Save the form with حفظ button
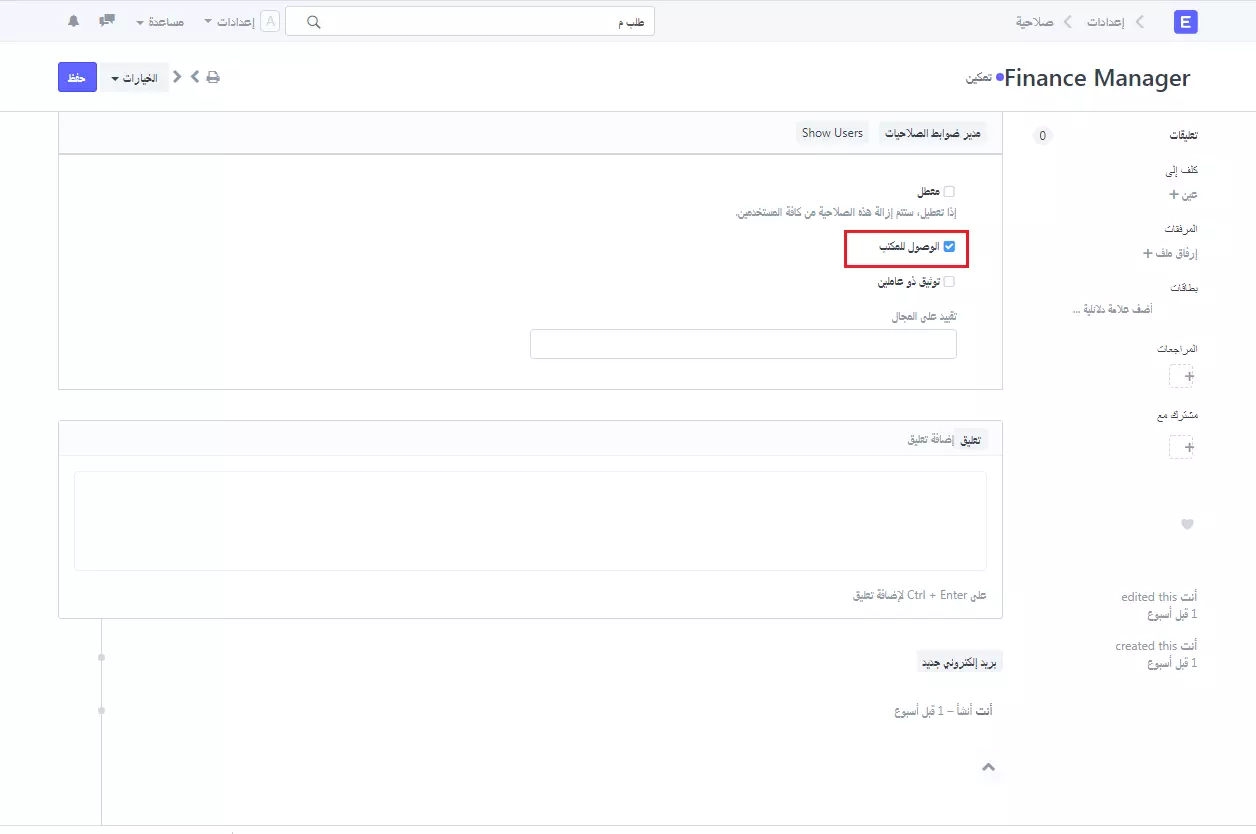Viewport: 1256px width, 834px height. (77, 77)
